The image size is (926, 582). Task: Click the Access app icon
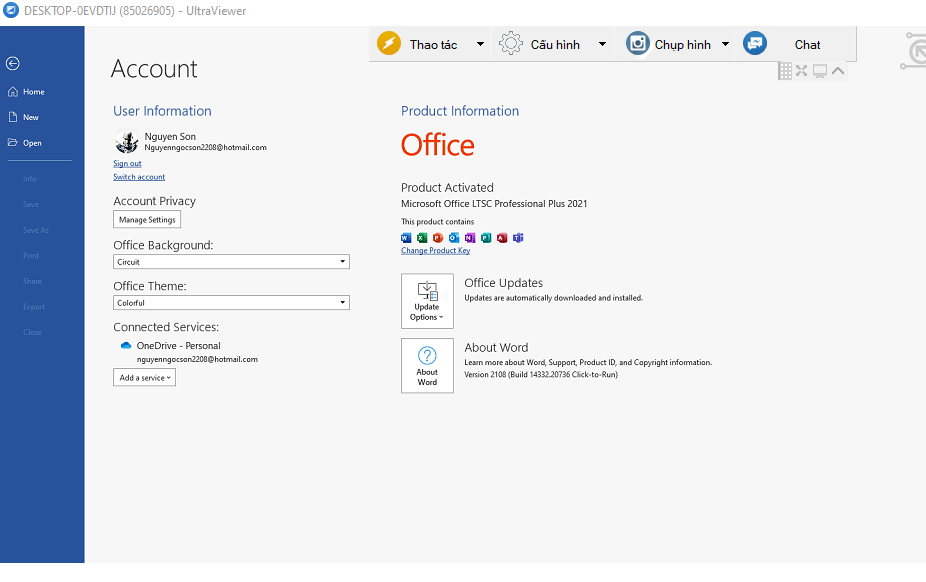(502, 238)
